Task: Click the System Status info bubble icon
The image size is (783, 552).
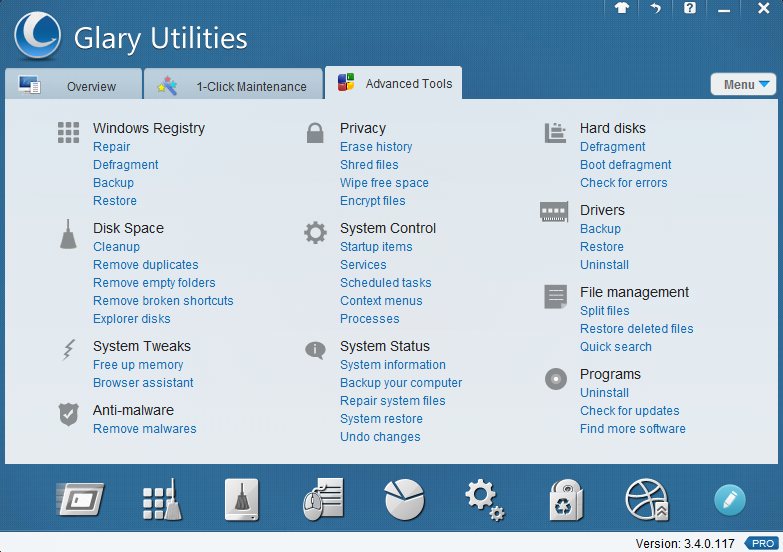Action: pyautogui.click(x=315, y=350)
